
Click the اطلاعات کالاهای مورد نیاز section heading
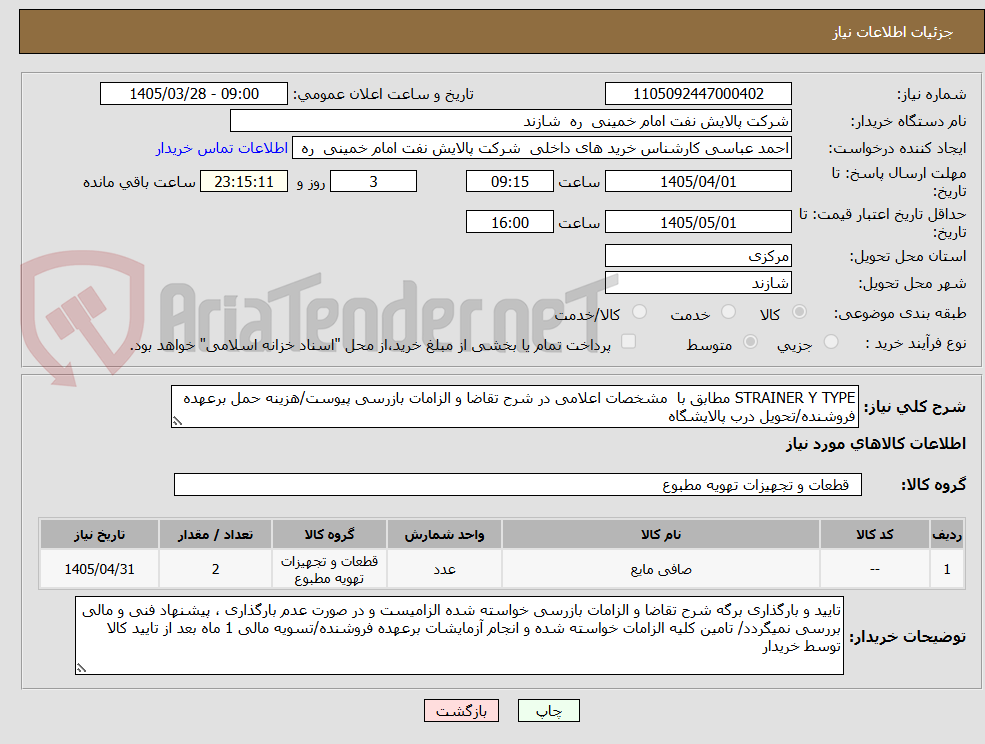(876, 444)
